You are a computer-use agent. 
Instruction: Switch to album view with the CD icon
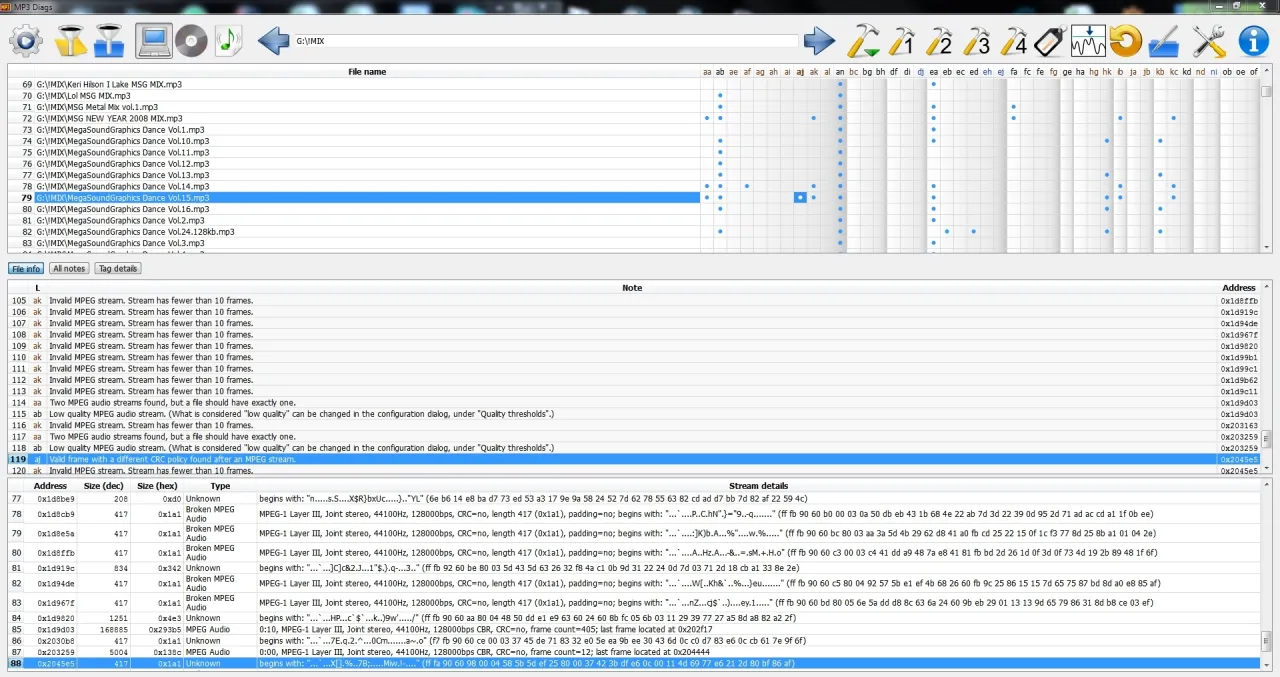pos(191,41)
